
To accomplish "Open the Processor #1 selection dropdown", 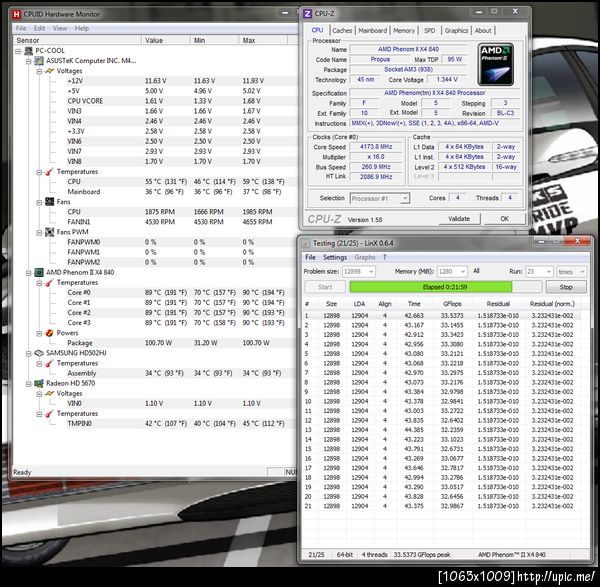I will point(404,199).
